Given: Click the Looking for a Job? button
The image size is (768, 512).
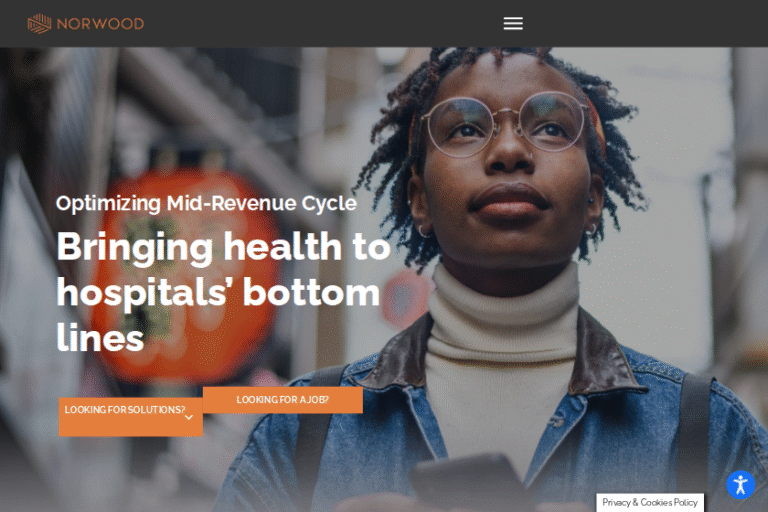Looking at the screenshot, I should (283, 400).
